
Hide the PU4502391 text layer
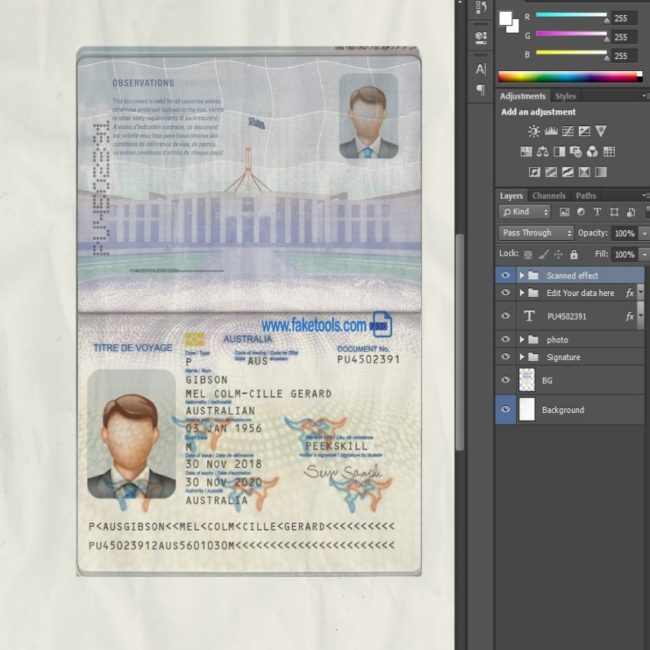505,316
